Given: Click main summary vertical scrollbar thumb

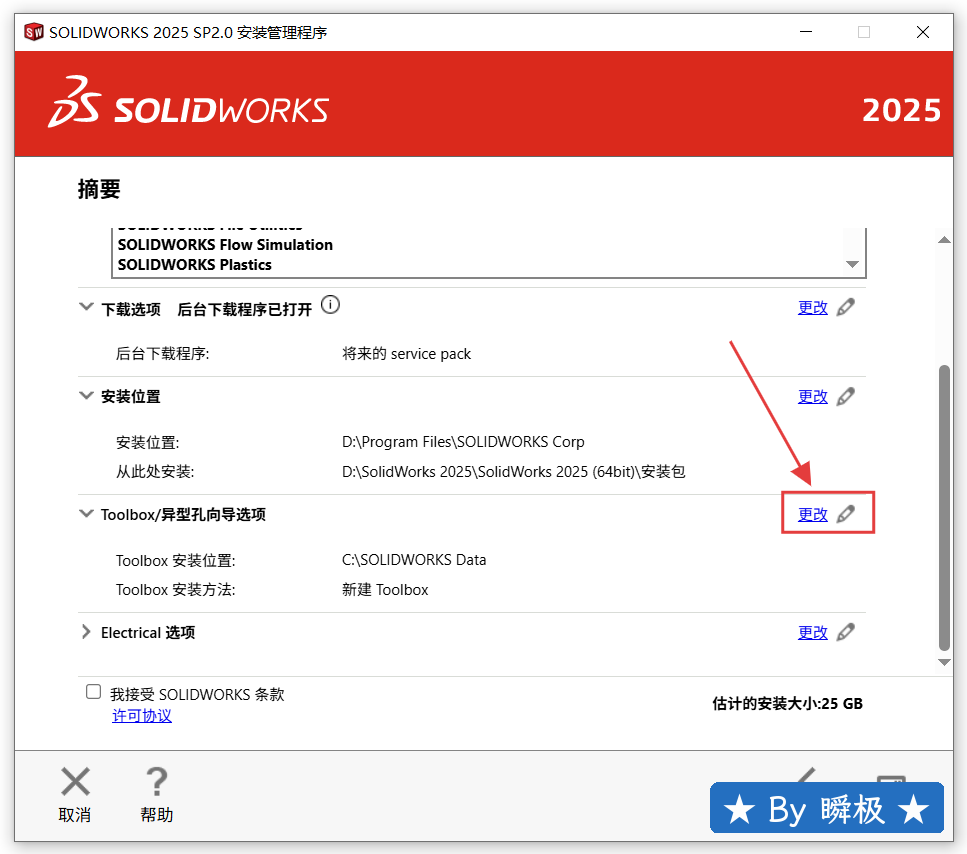Looking at the screenshot, I should 944,507.
